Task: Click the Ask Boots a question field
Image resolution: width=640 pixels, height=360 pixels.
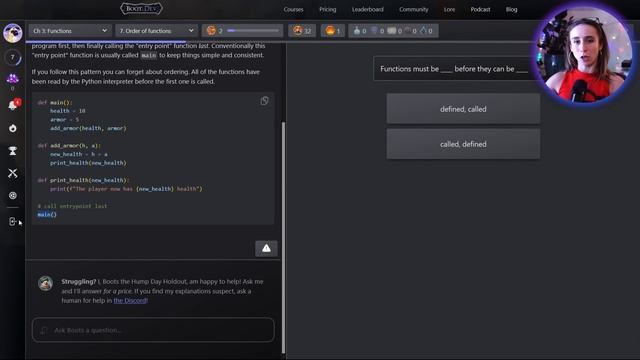Action: coord(153,330)
